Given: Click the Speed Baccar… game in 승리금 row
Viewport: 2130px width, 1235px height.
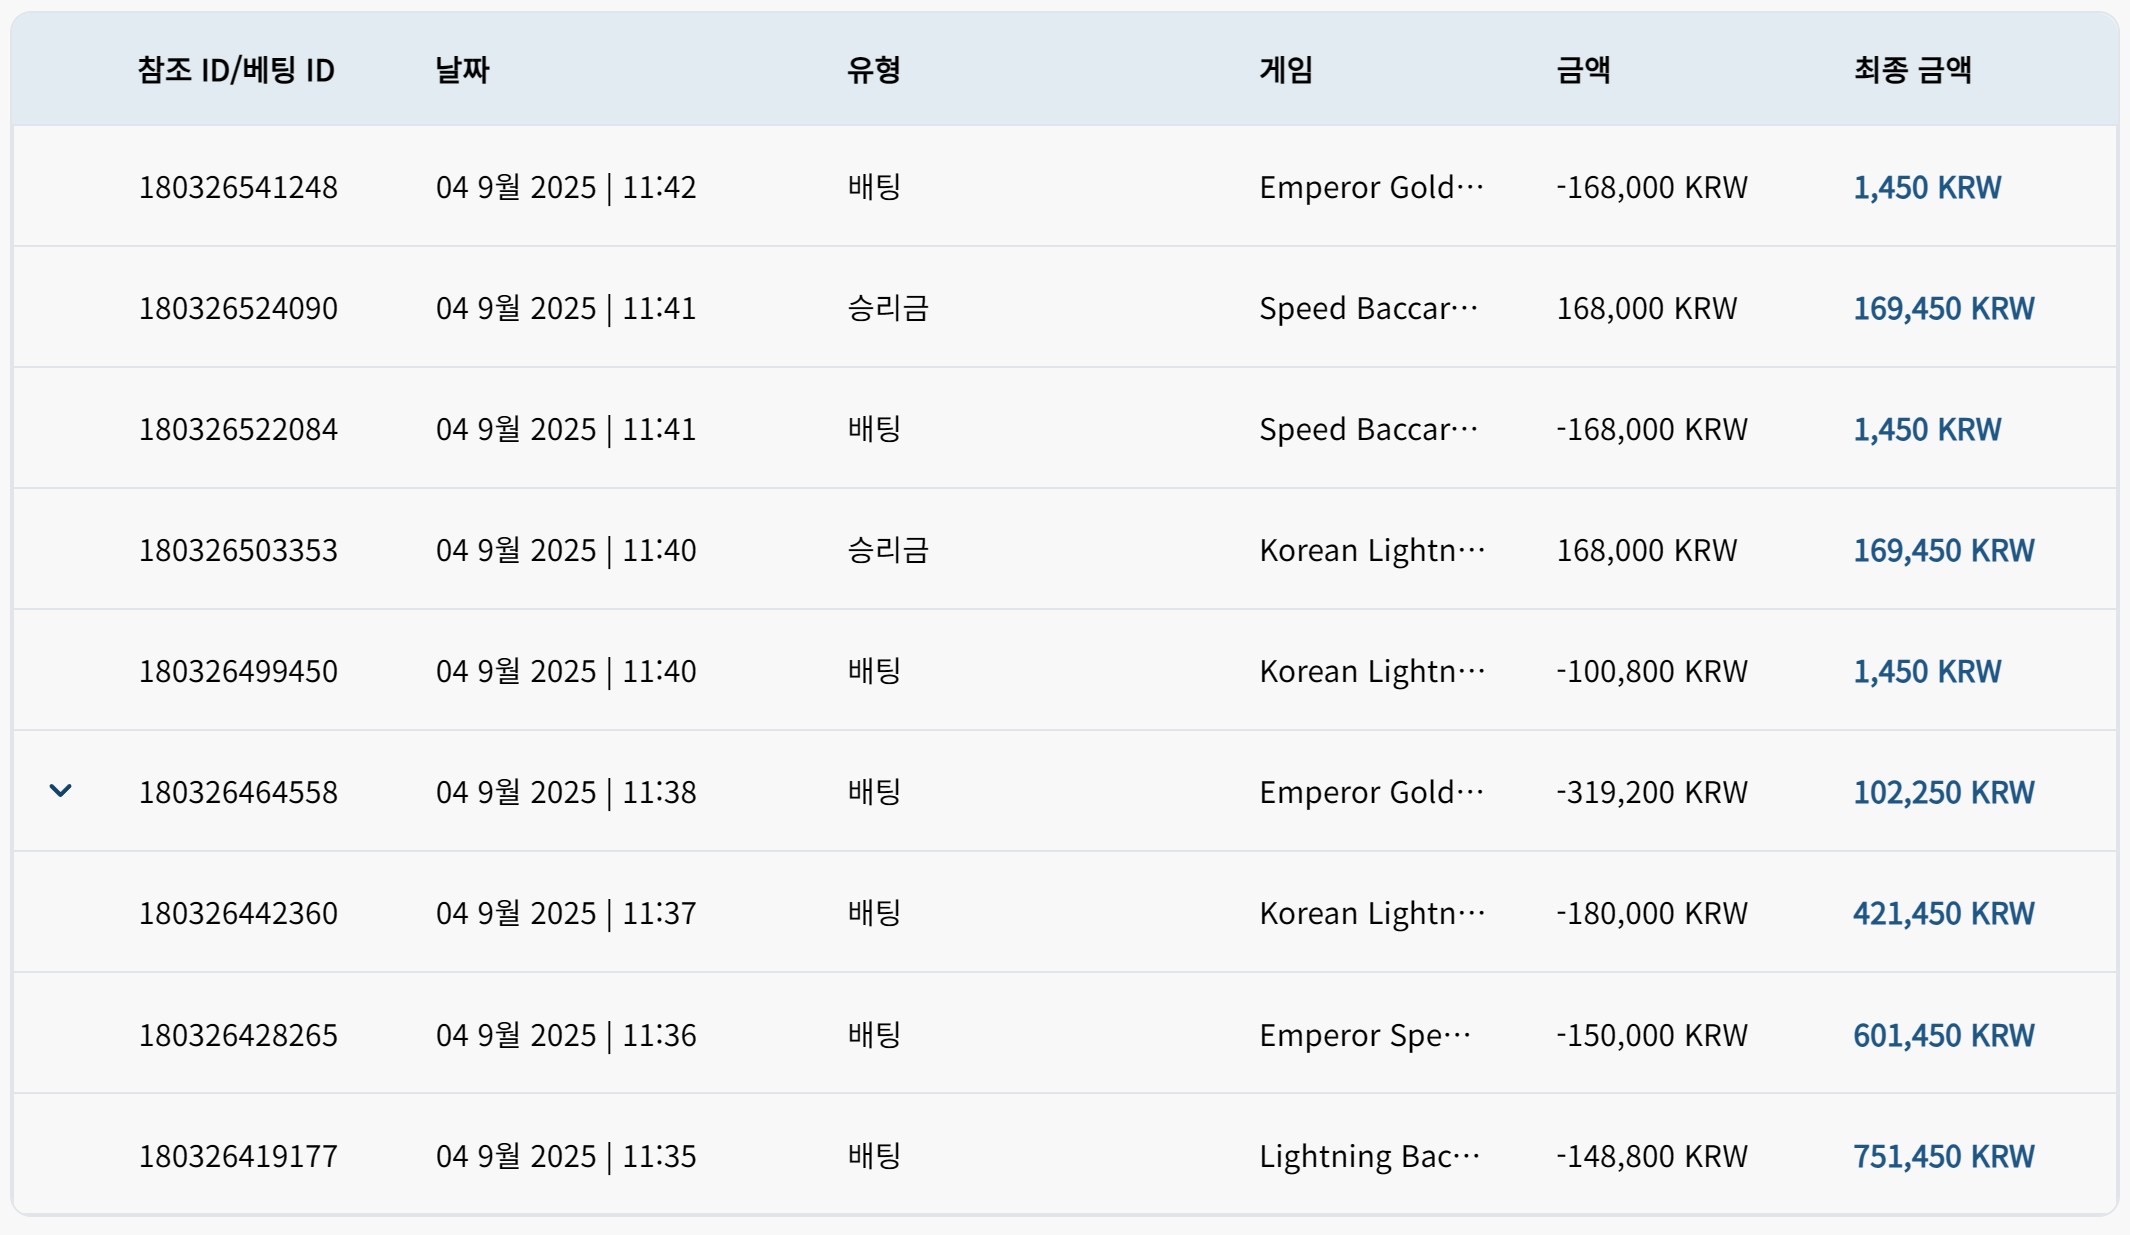Looking at the screenshot, I should pos(1368,308).
